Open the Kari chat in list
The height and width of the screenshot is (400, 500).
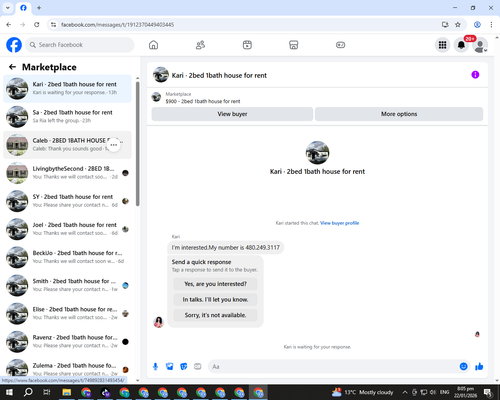tap(67, 89)
